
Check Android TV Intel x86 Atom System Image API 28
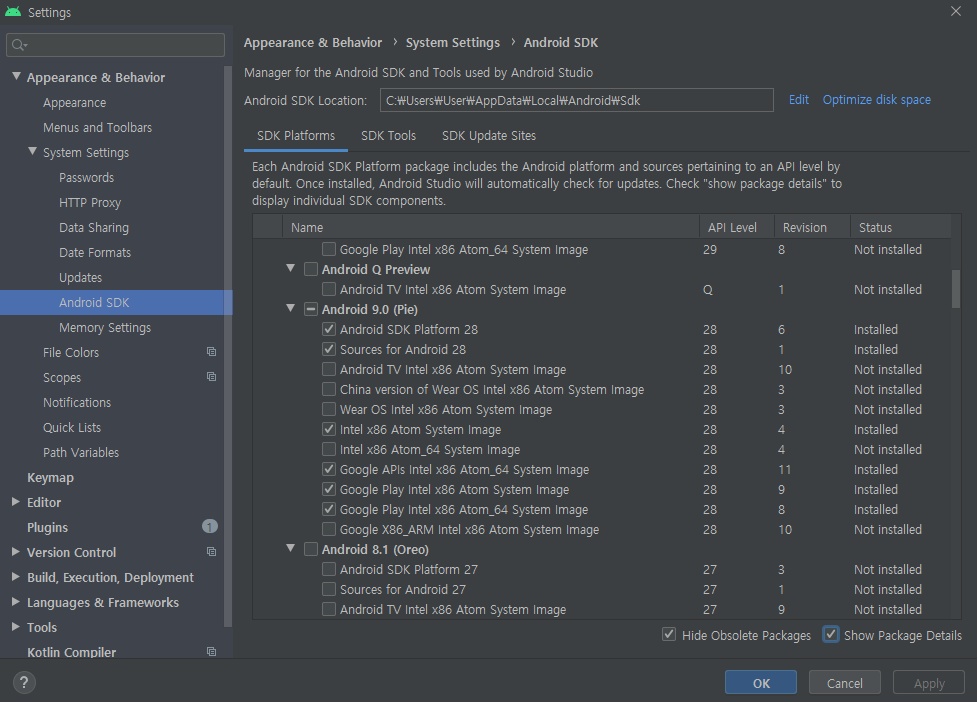[x=329, y=369]
